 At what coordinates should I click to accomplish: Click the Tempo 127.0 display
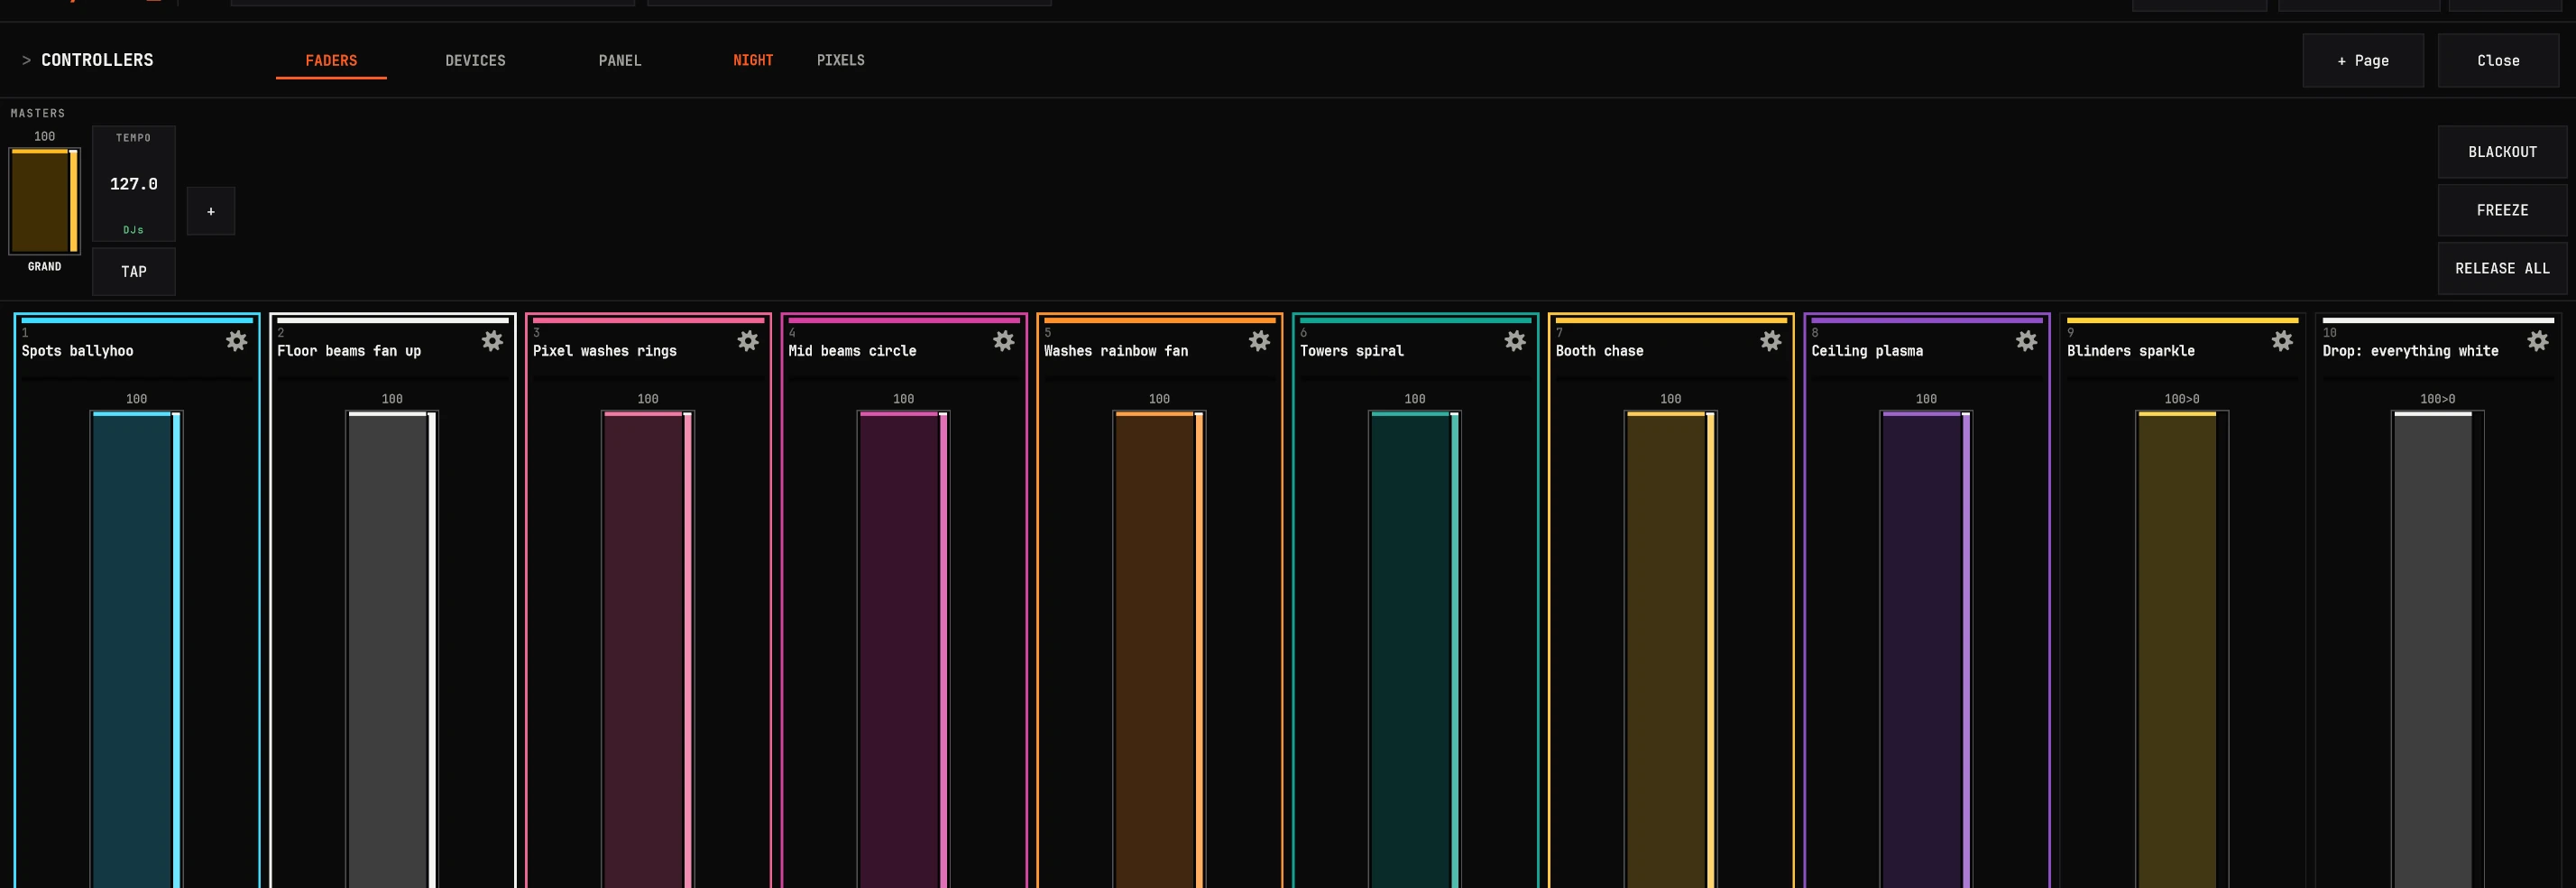click(134, 184)
